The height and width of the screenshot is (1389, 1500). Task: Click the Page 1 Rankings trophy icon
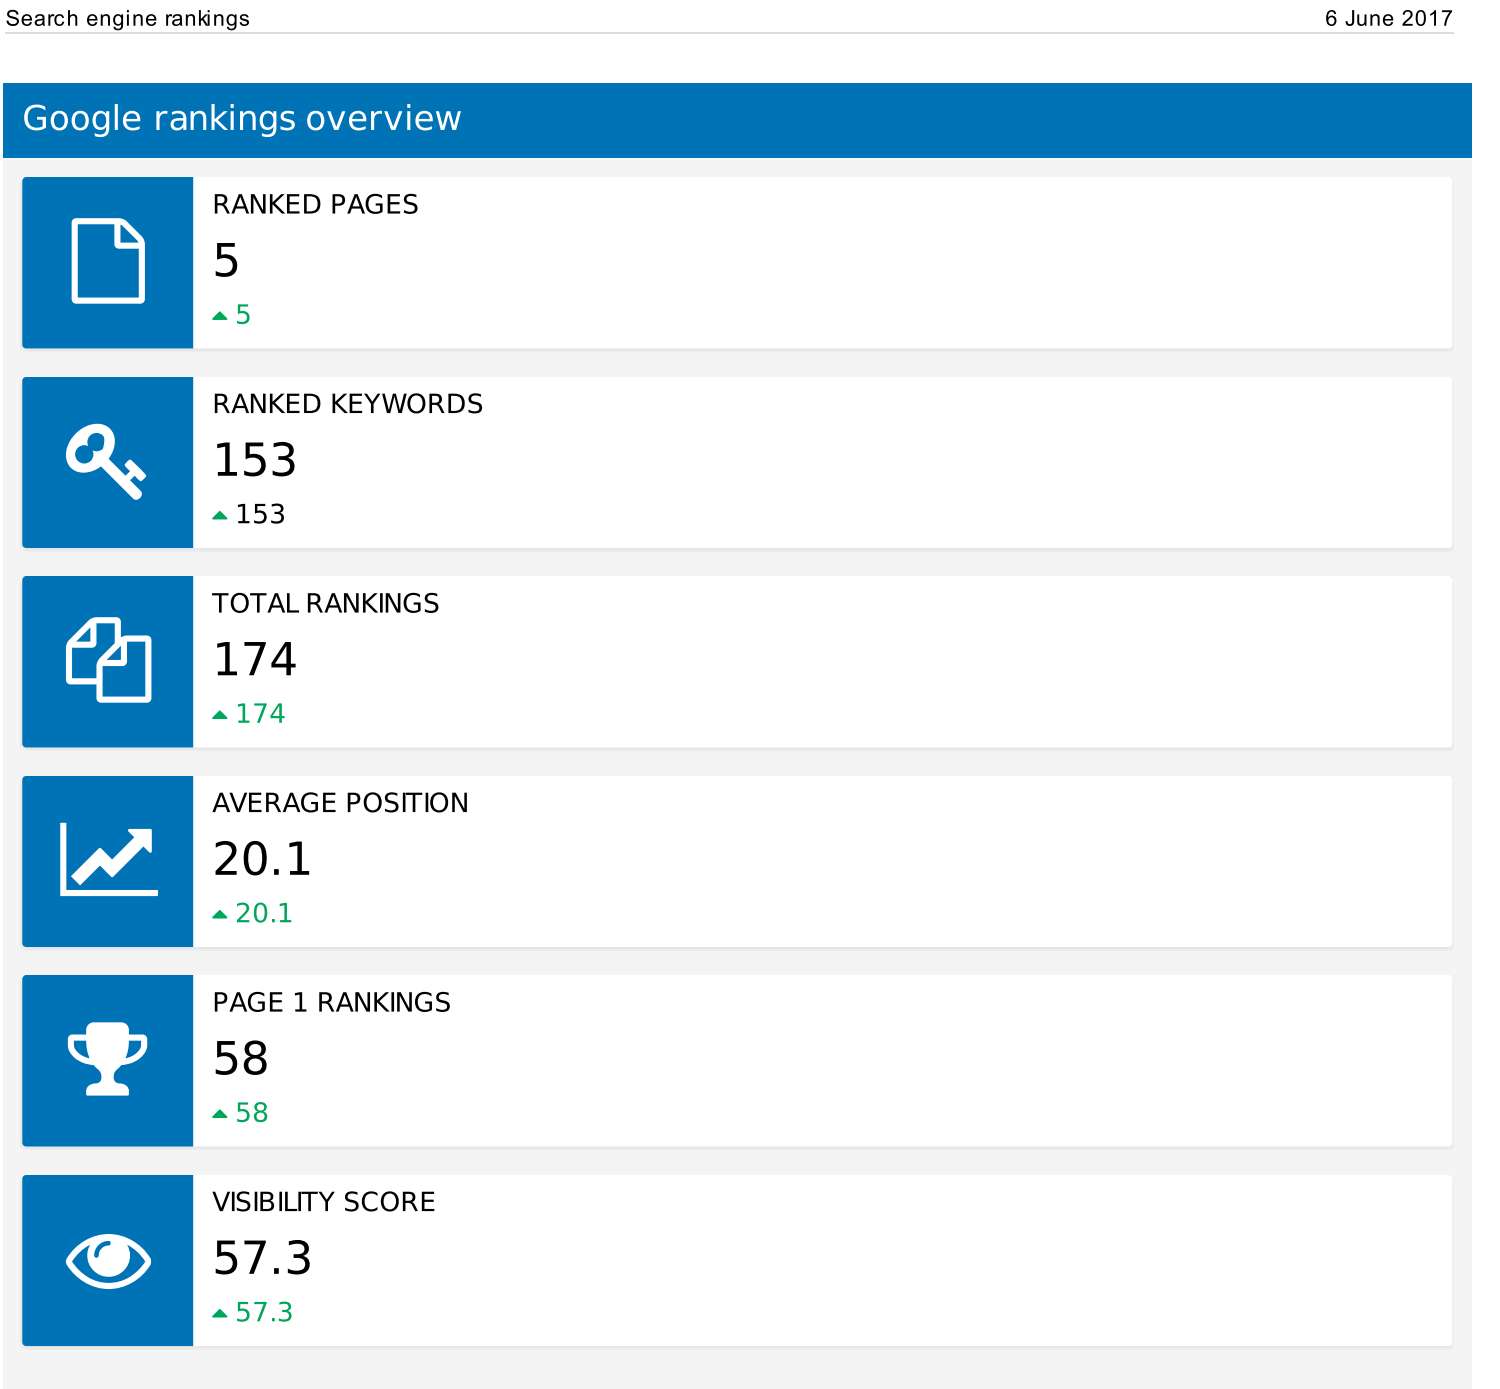[x=107, y=1060]
